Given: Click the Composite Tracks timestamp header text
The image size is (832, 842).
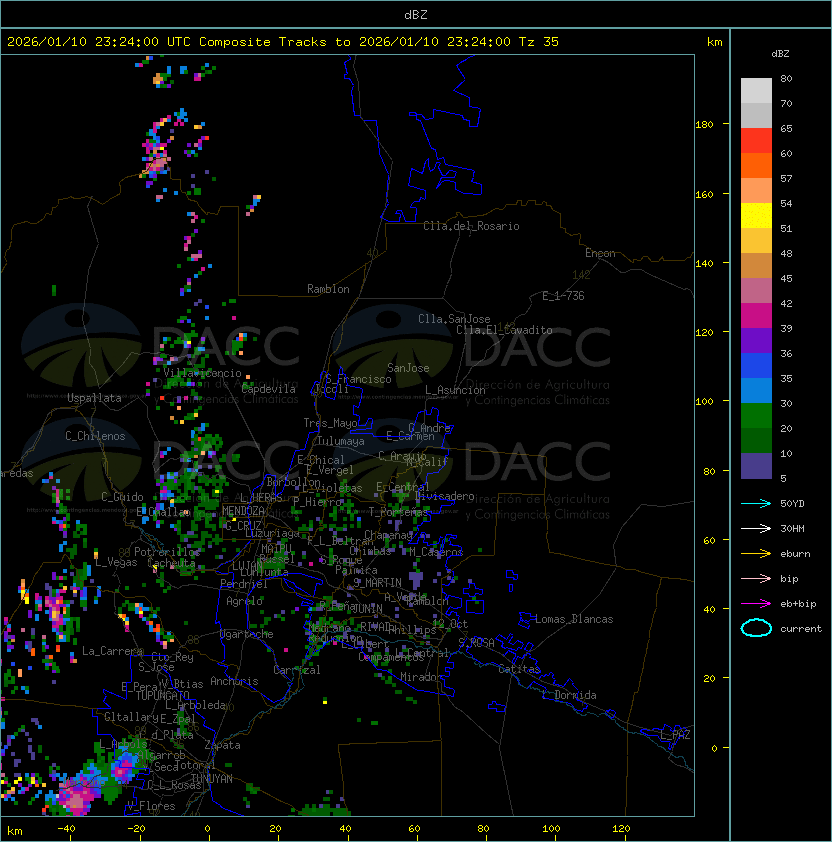Looking at the screenshot, I should pyautogui.click(x=283, y=42).
